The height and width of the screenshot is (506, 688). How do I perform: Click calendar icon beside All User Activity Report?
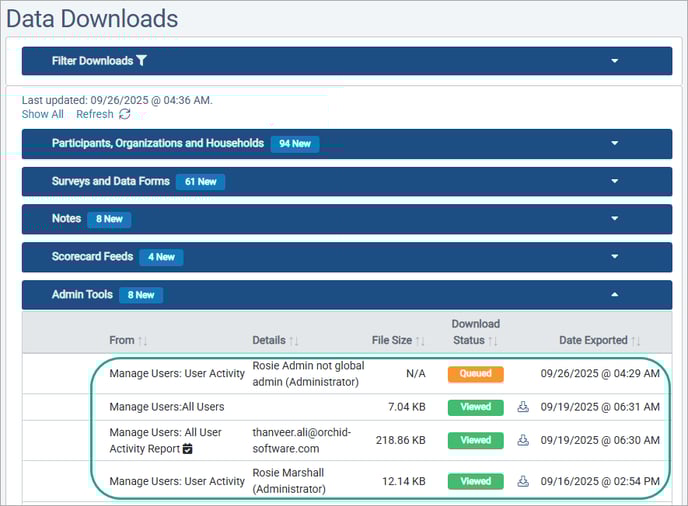click(x=188, y=449)
